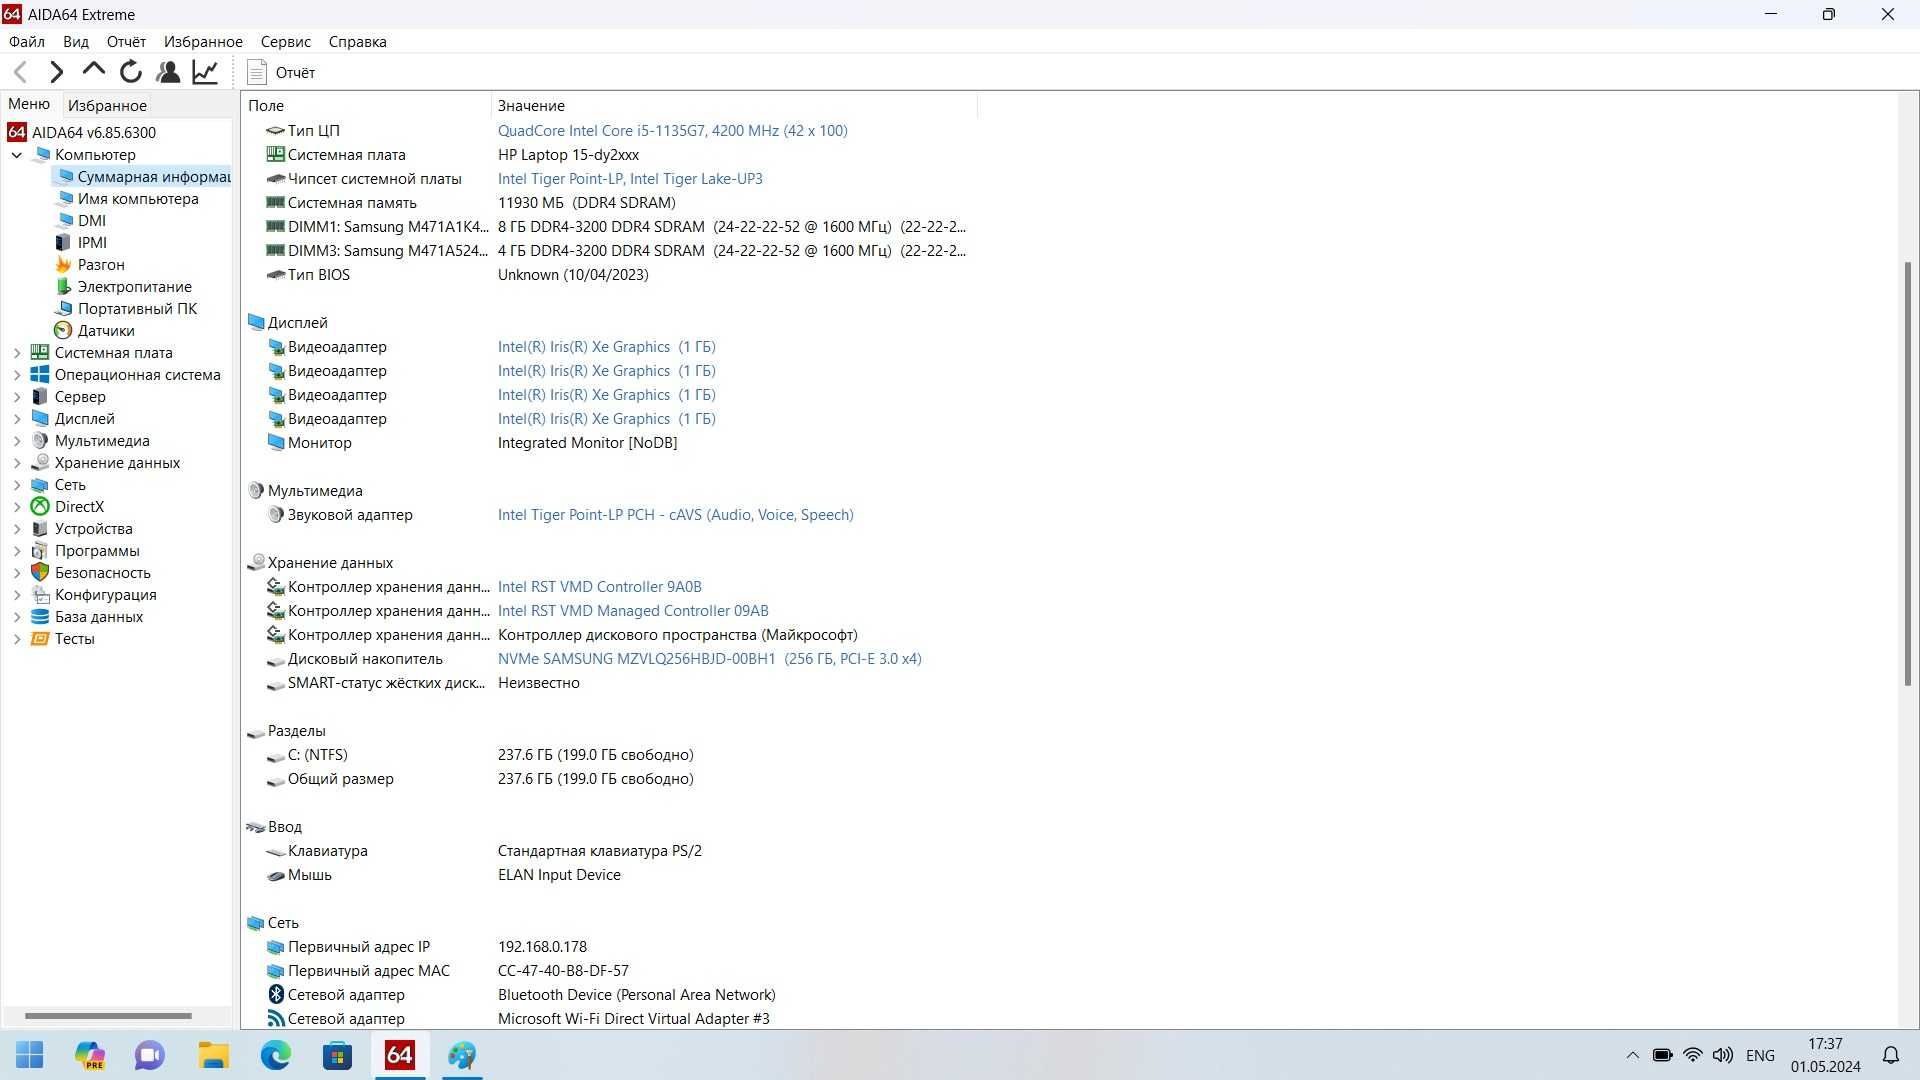
Task: Click the Конфигурация icon in the tree
Action: tap(40, 595)
